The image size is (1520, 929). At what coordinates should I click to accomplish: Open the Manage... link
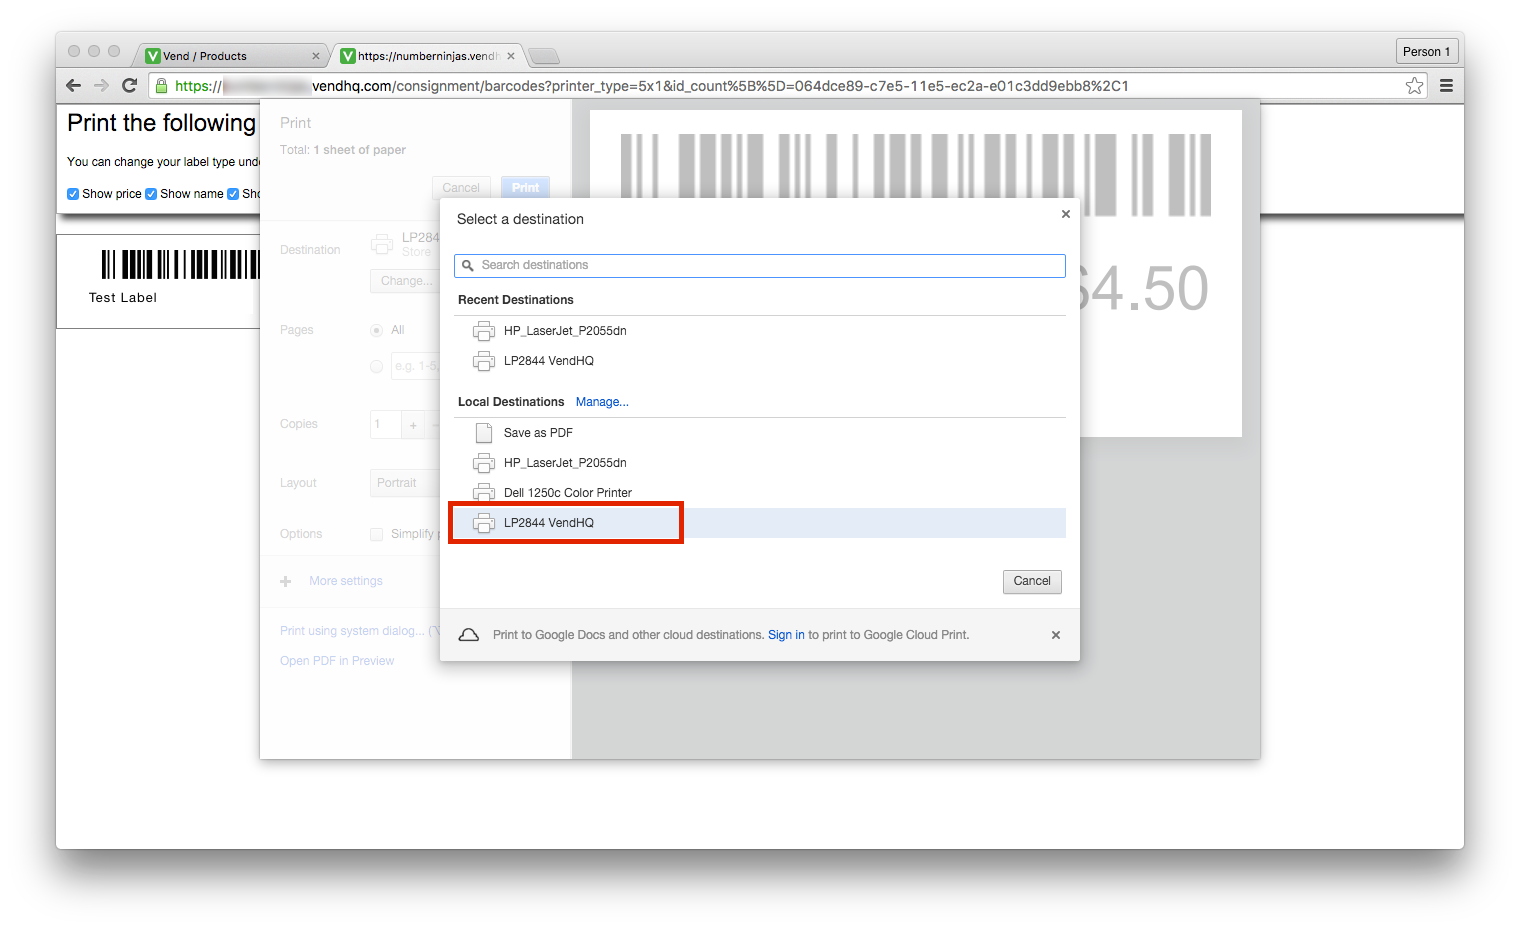tap(602, 402)
